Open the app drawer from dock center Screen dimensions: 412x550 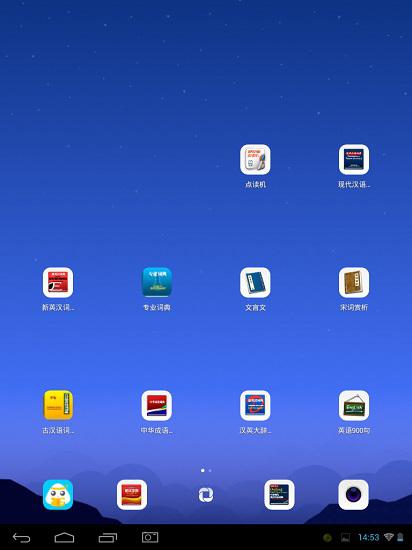(206, 495)
